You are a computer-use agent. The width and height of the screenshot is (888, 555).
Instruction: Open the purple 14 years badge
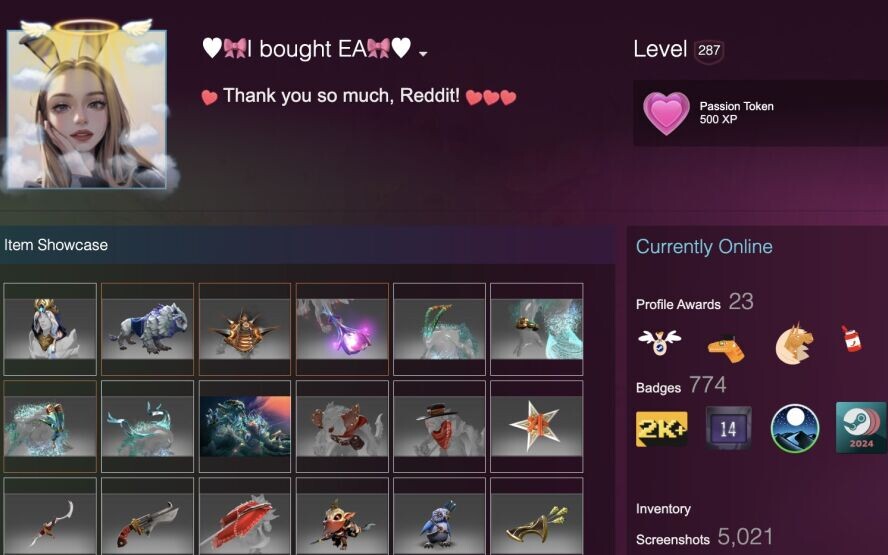coord(728,428)
